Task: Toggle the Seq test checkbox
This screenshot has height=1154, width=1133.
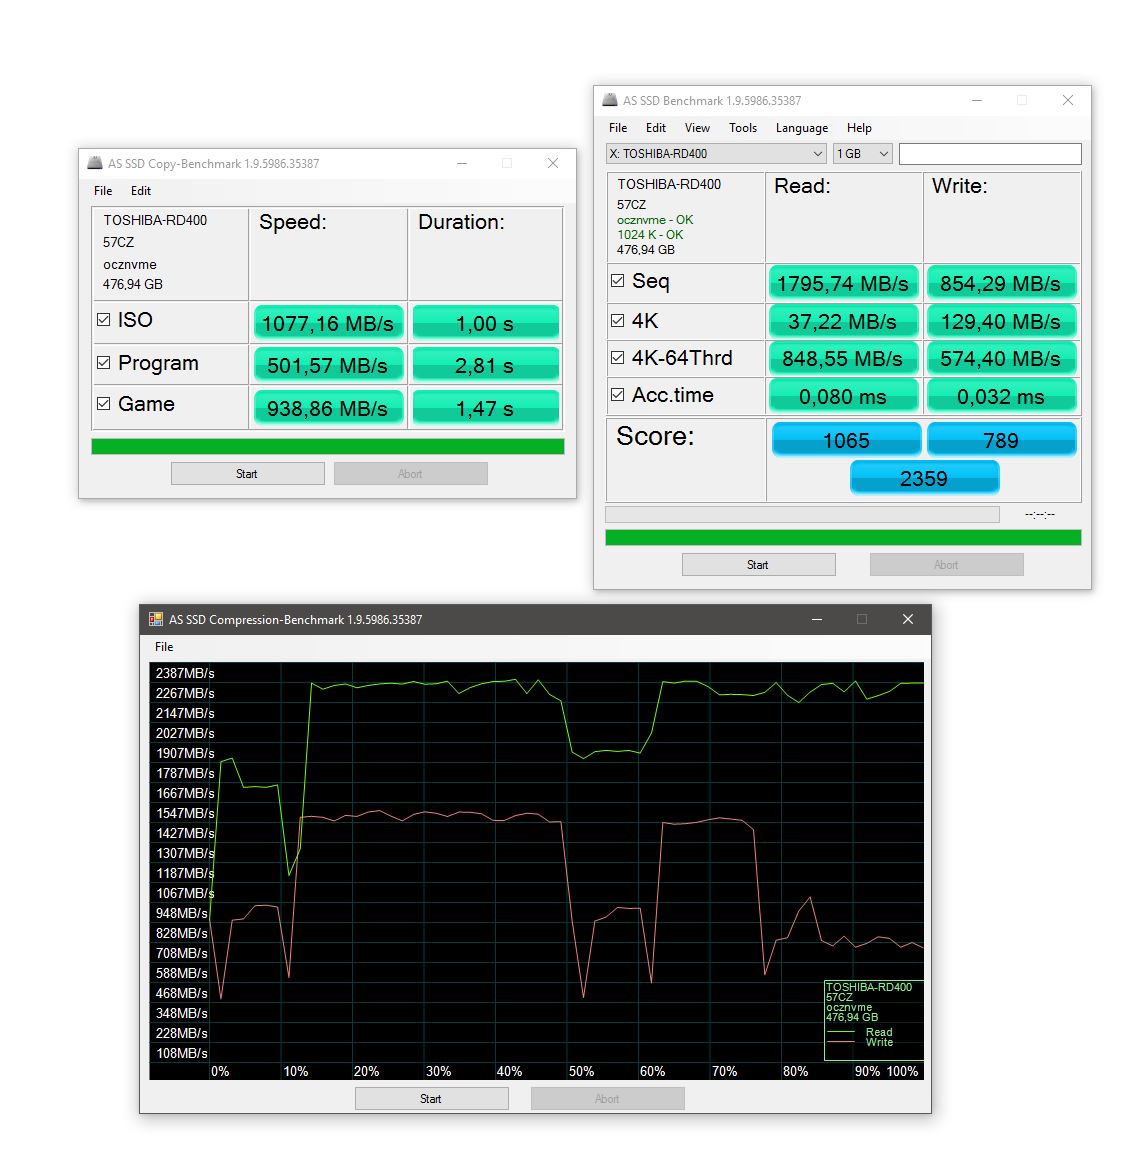Action: coord(618,280)
